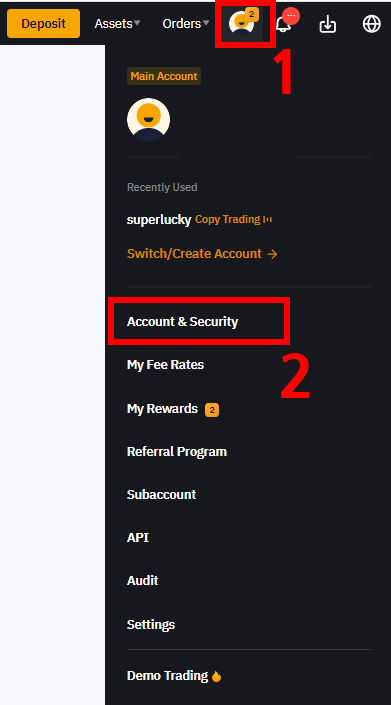Open My Fee Rates
This screenshot has width=391, height=705.
[x=165, y=364]
